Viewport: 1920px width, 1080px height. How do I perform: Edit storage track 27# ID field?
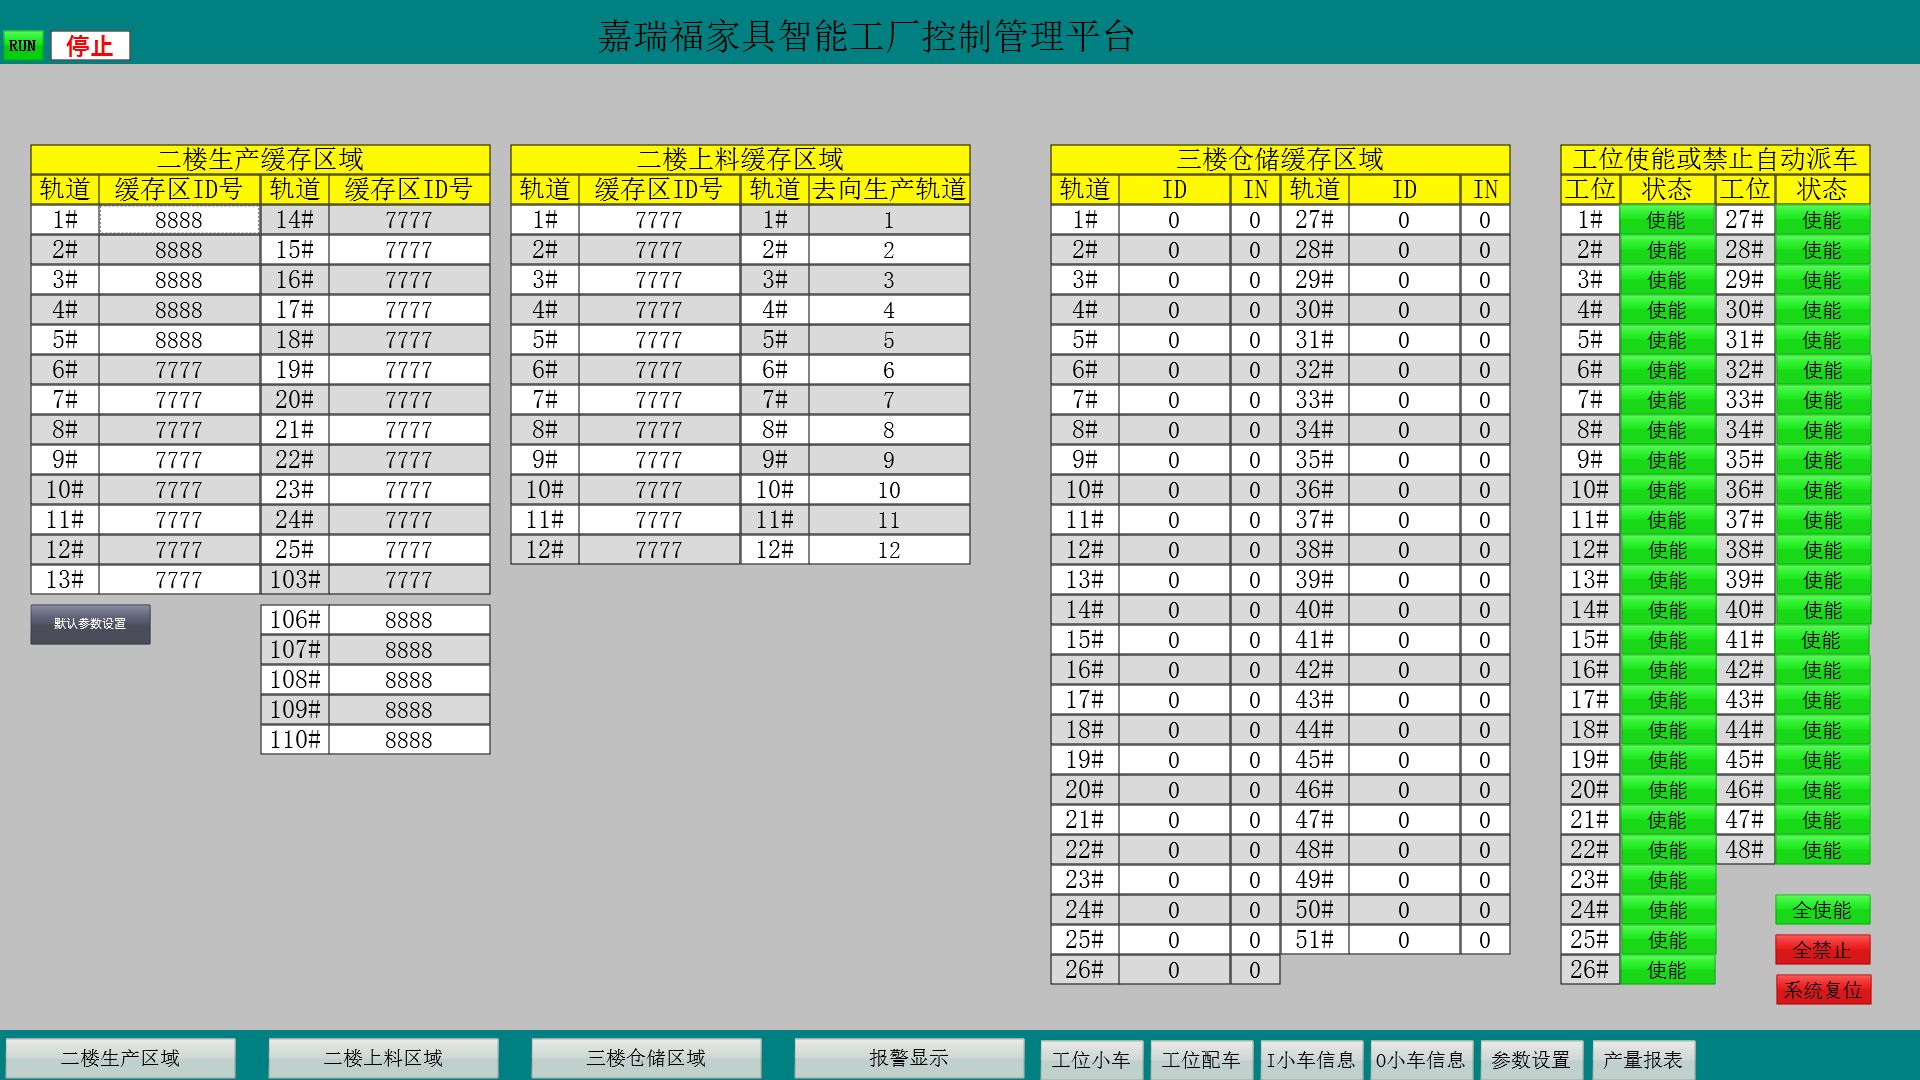(x=1404, y=220)
